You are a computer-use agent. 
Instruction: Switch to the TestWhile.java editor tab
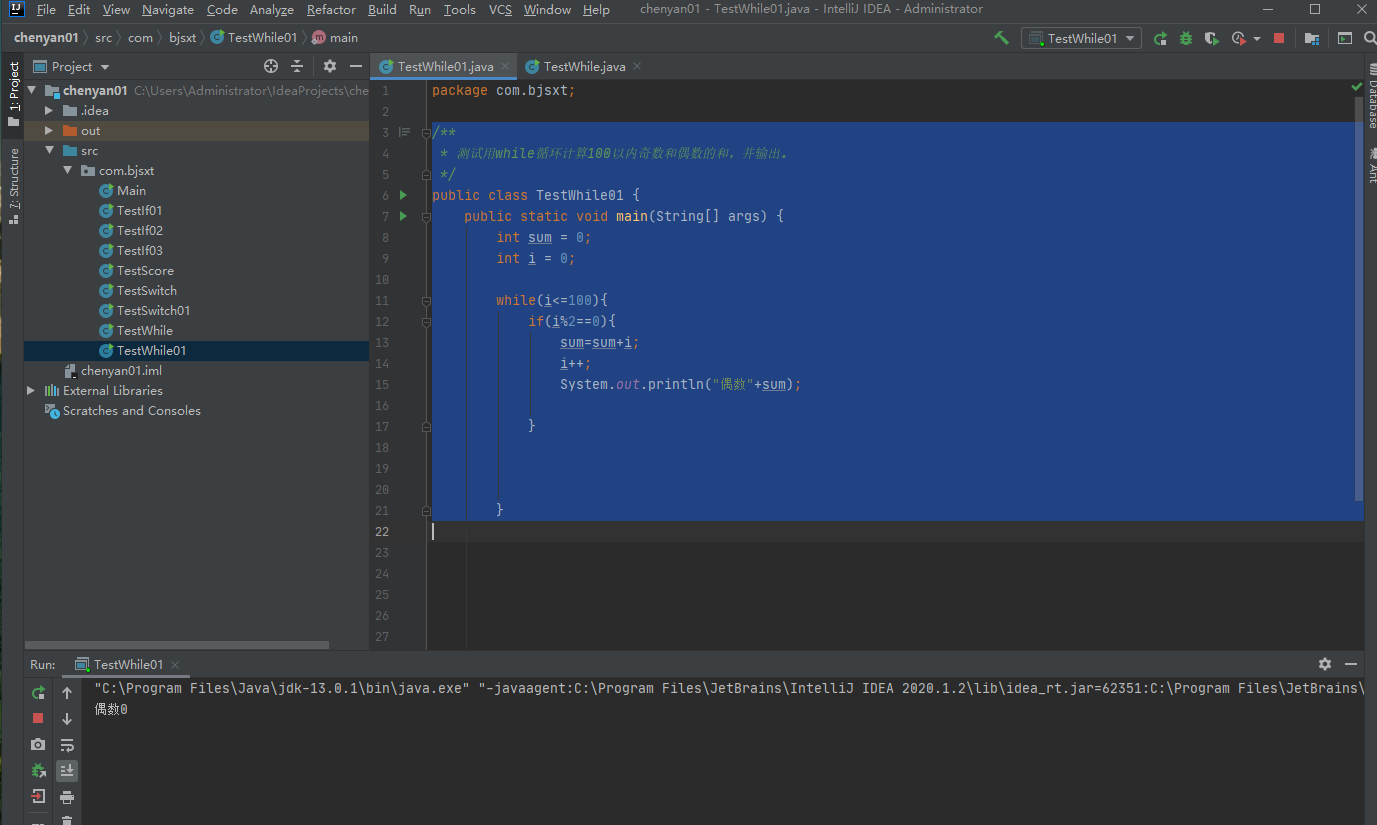click(x=584, y=66)
